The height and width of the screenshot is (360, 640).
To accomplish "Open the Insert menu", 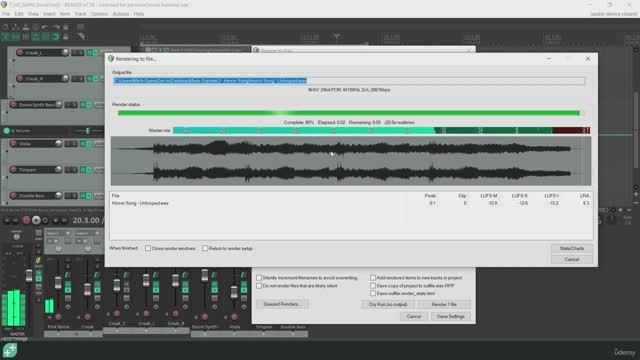I will point(49,14).
